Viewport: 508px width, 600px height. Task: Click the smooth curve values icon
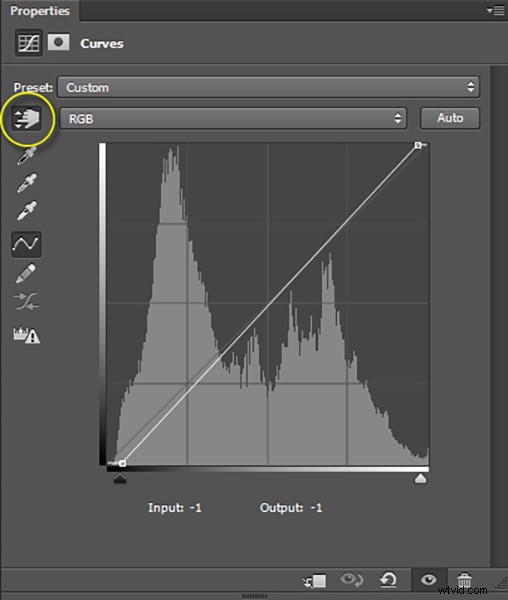(x=26, y=302)
